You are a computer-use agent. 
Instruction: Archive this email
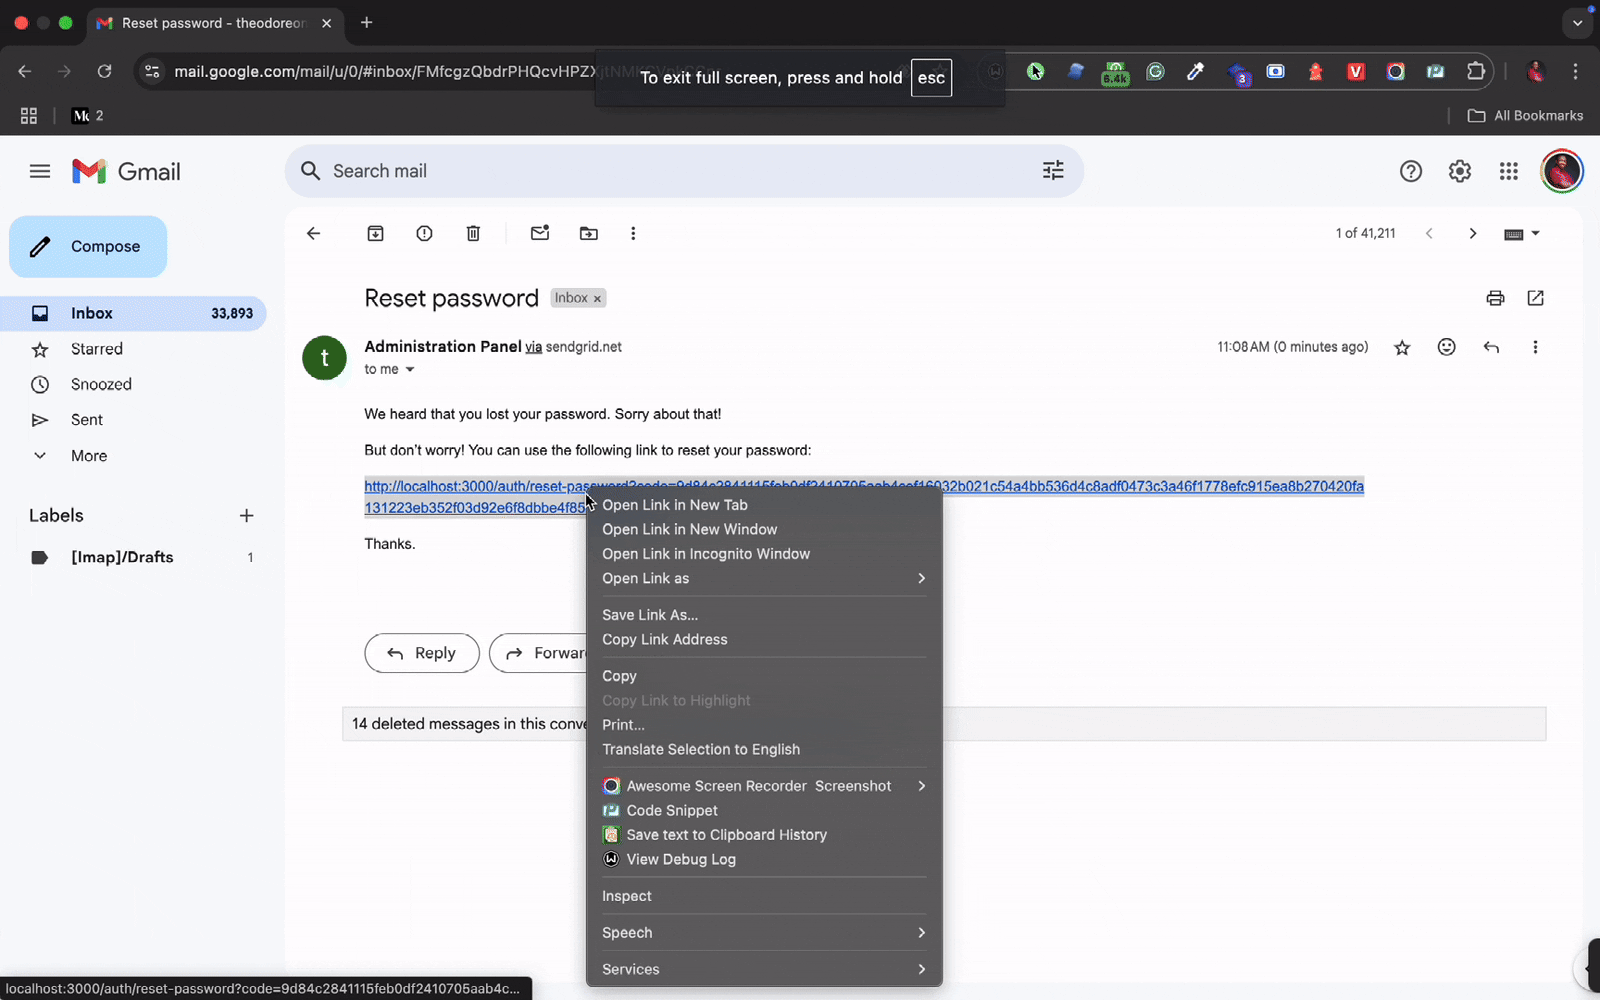point(376,233)
